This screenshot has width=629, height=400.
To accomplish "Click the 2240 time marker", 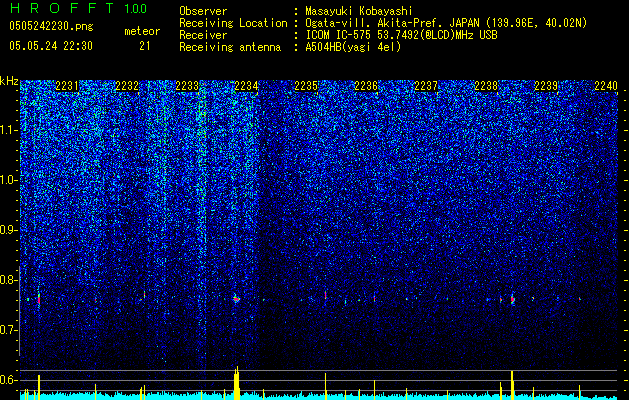I will [x=606, y=86].
